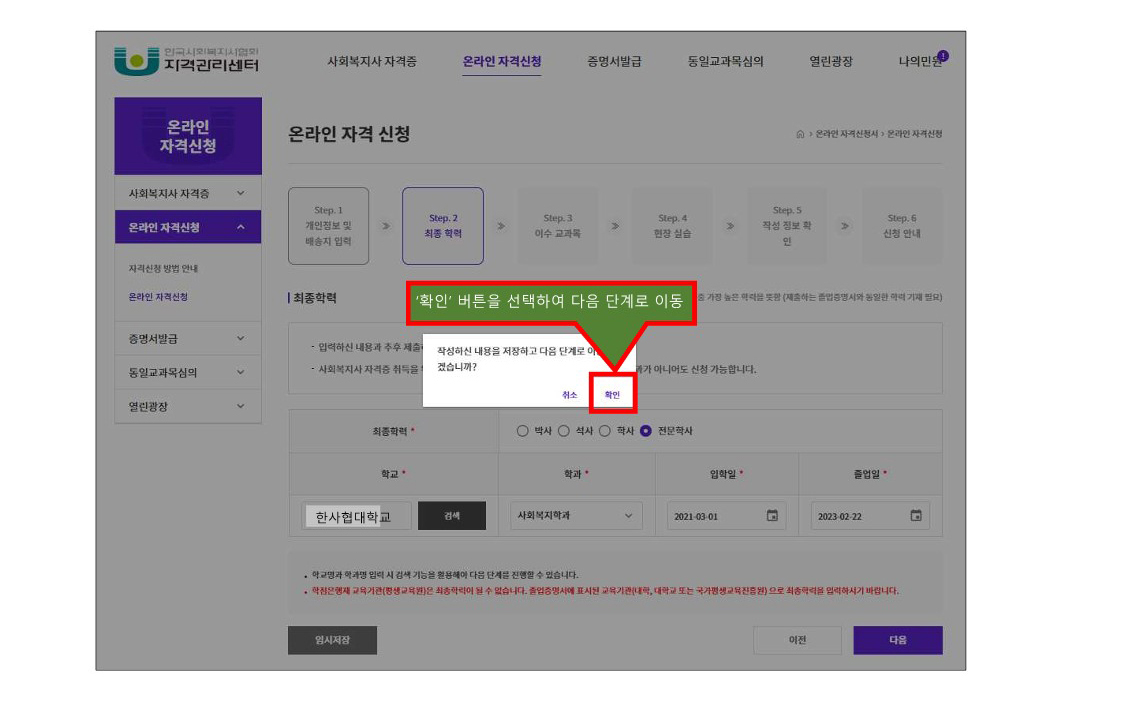The width and height of the screenshot is (1123, 701).
Task: Expand 증명서발급 in the sidebar
Action: [x=188, y=339]
